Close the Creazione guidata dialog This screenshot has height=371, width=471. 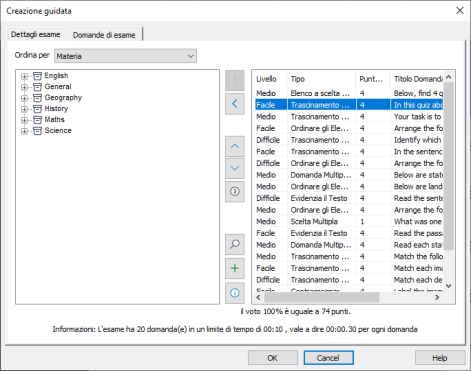point(460,11)
